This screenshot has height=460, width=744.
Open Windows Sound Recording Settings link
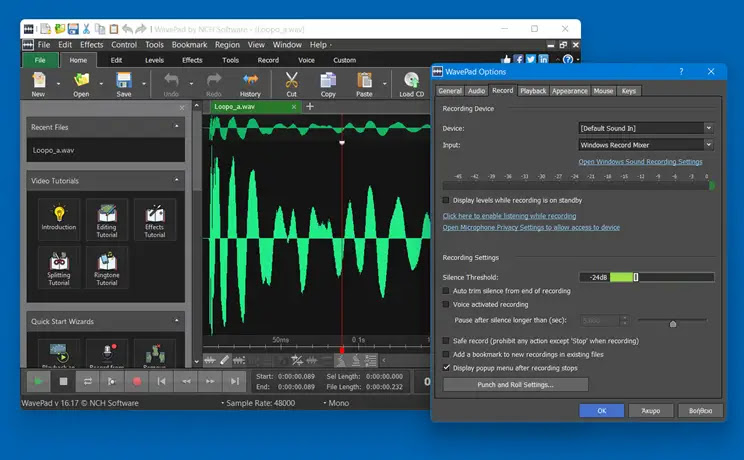tap(640, 162)
